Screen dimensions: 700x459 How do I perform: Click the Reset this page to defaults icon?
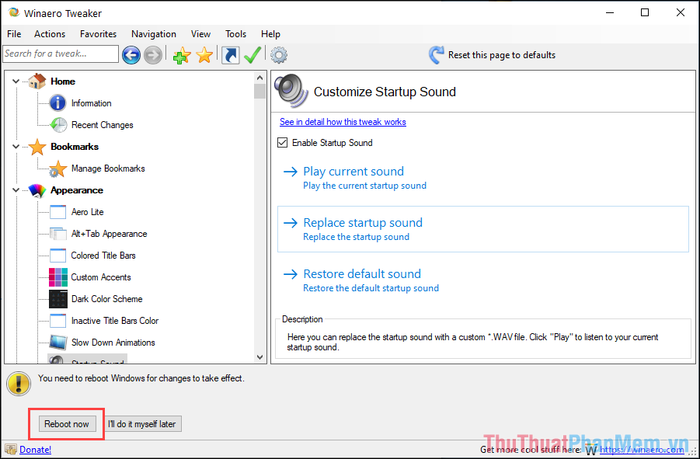point(436,55)
